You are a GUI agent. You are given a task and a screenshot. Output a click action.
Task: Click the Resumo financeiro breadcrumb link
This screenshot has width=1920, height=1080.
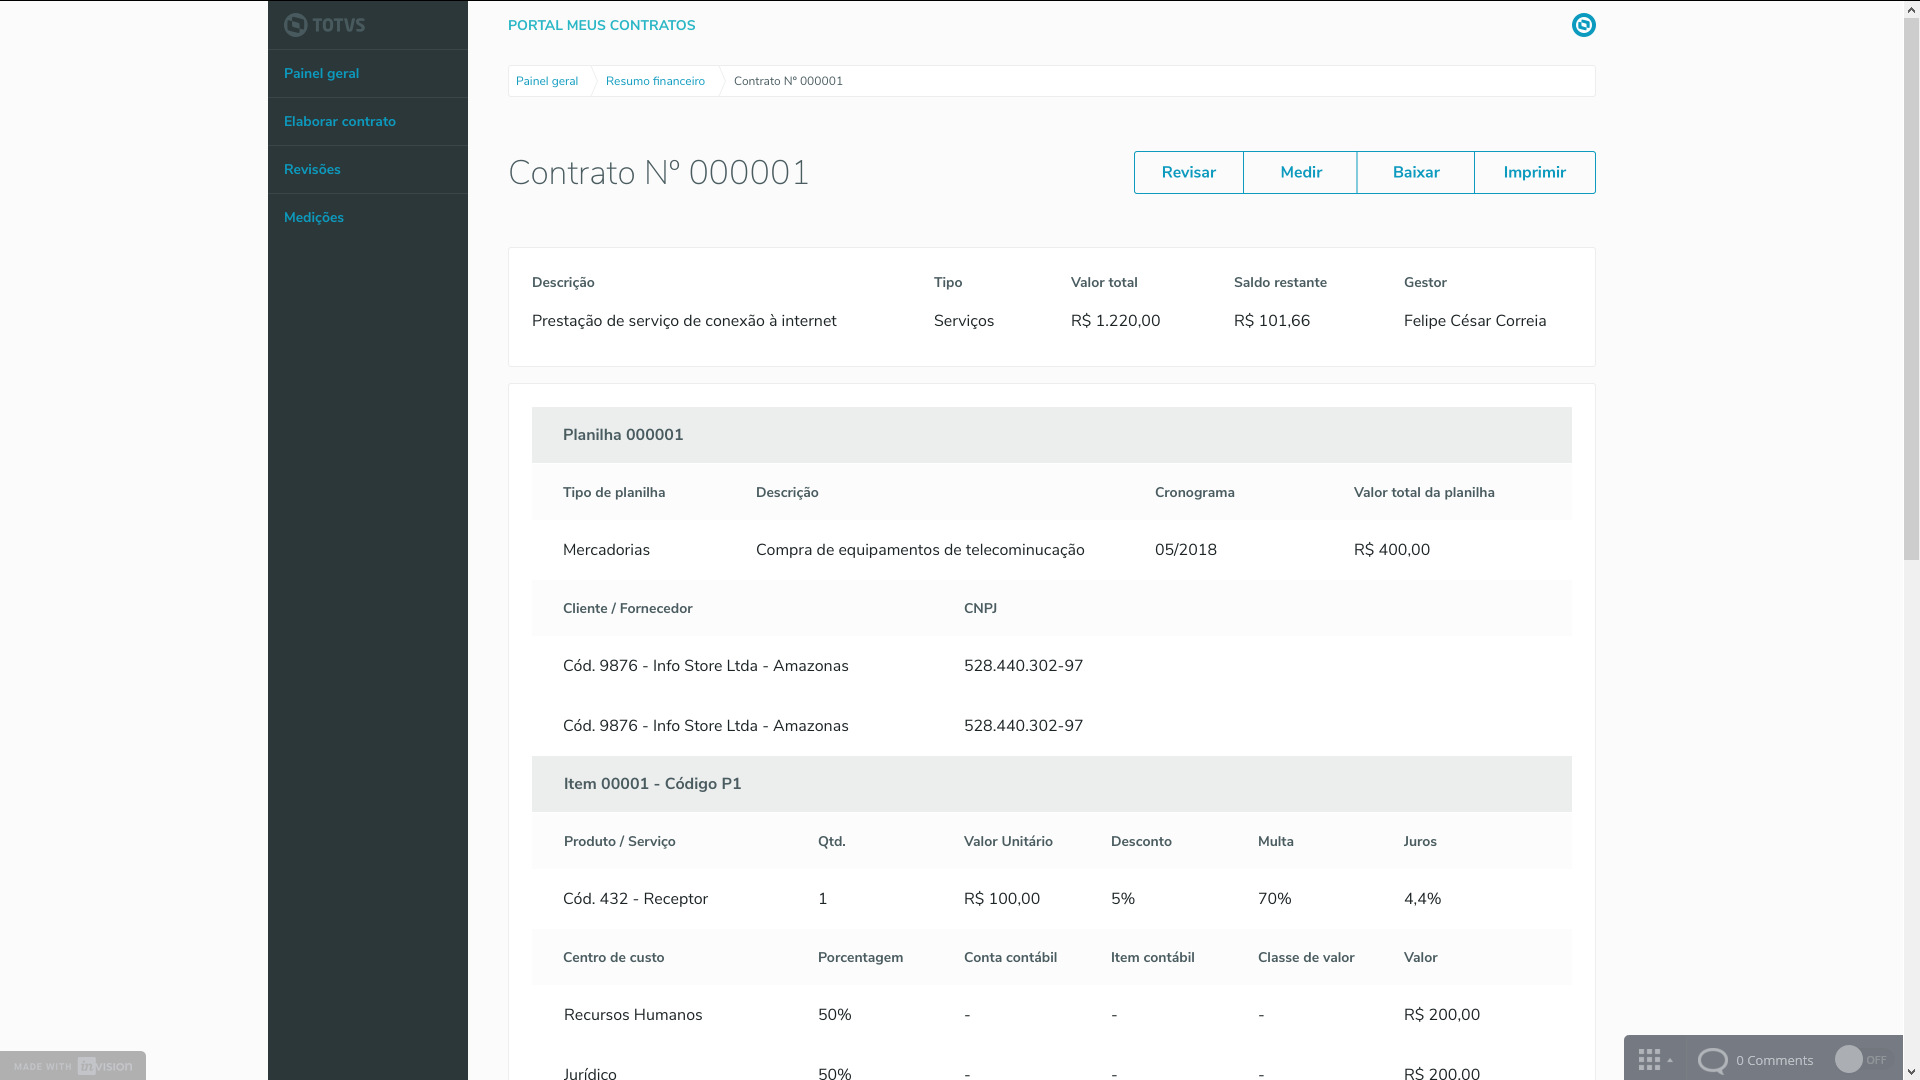pos(655,82)
